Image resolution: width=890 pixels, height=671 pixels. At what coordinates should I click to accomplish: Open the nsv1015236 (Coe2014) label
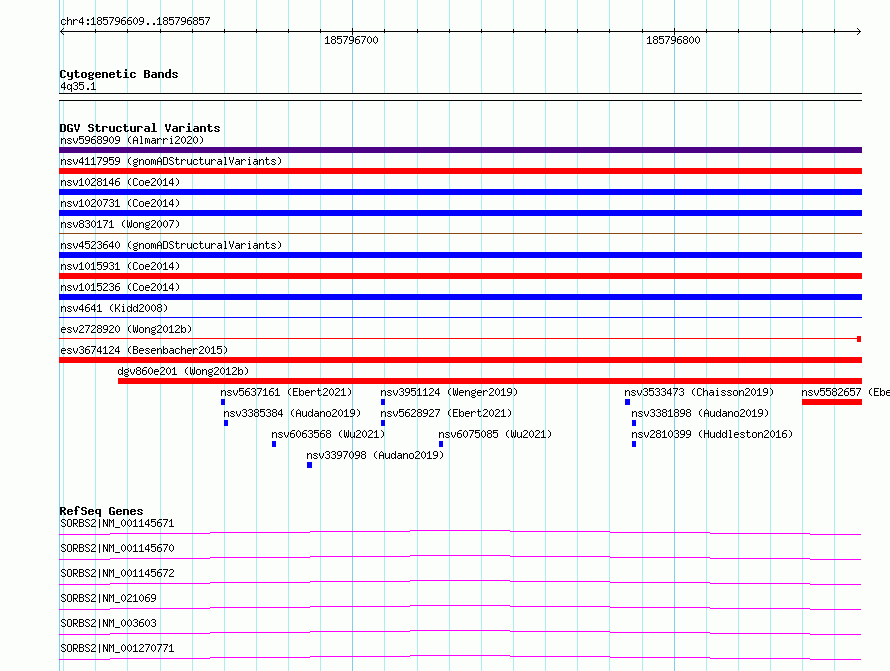(120, 287)
